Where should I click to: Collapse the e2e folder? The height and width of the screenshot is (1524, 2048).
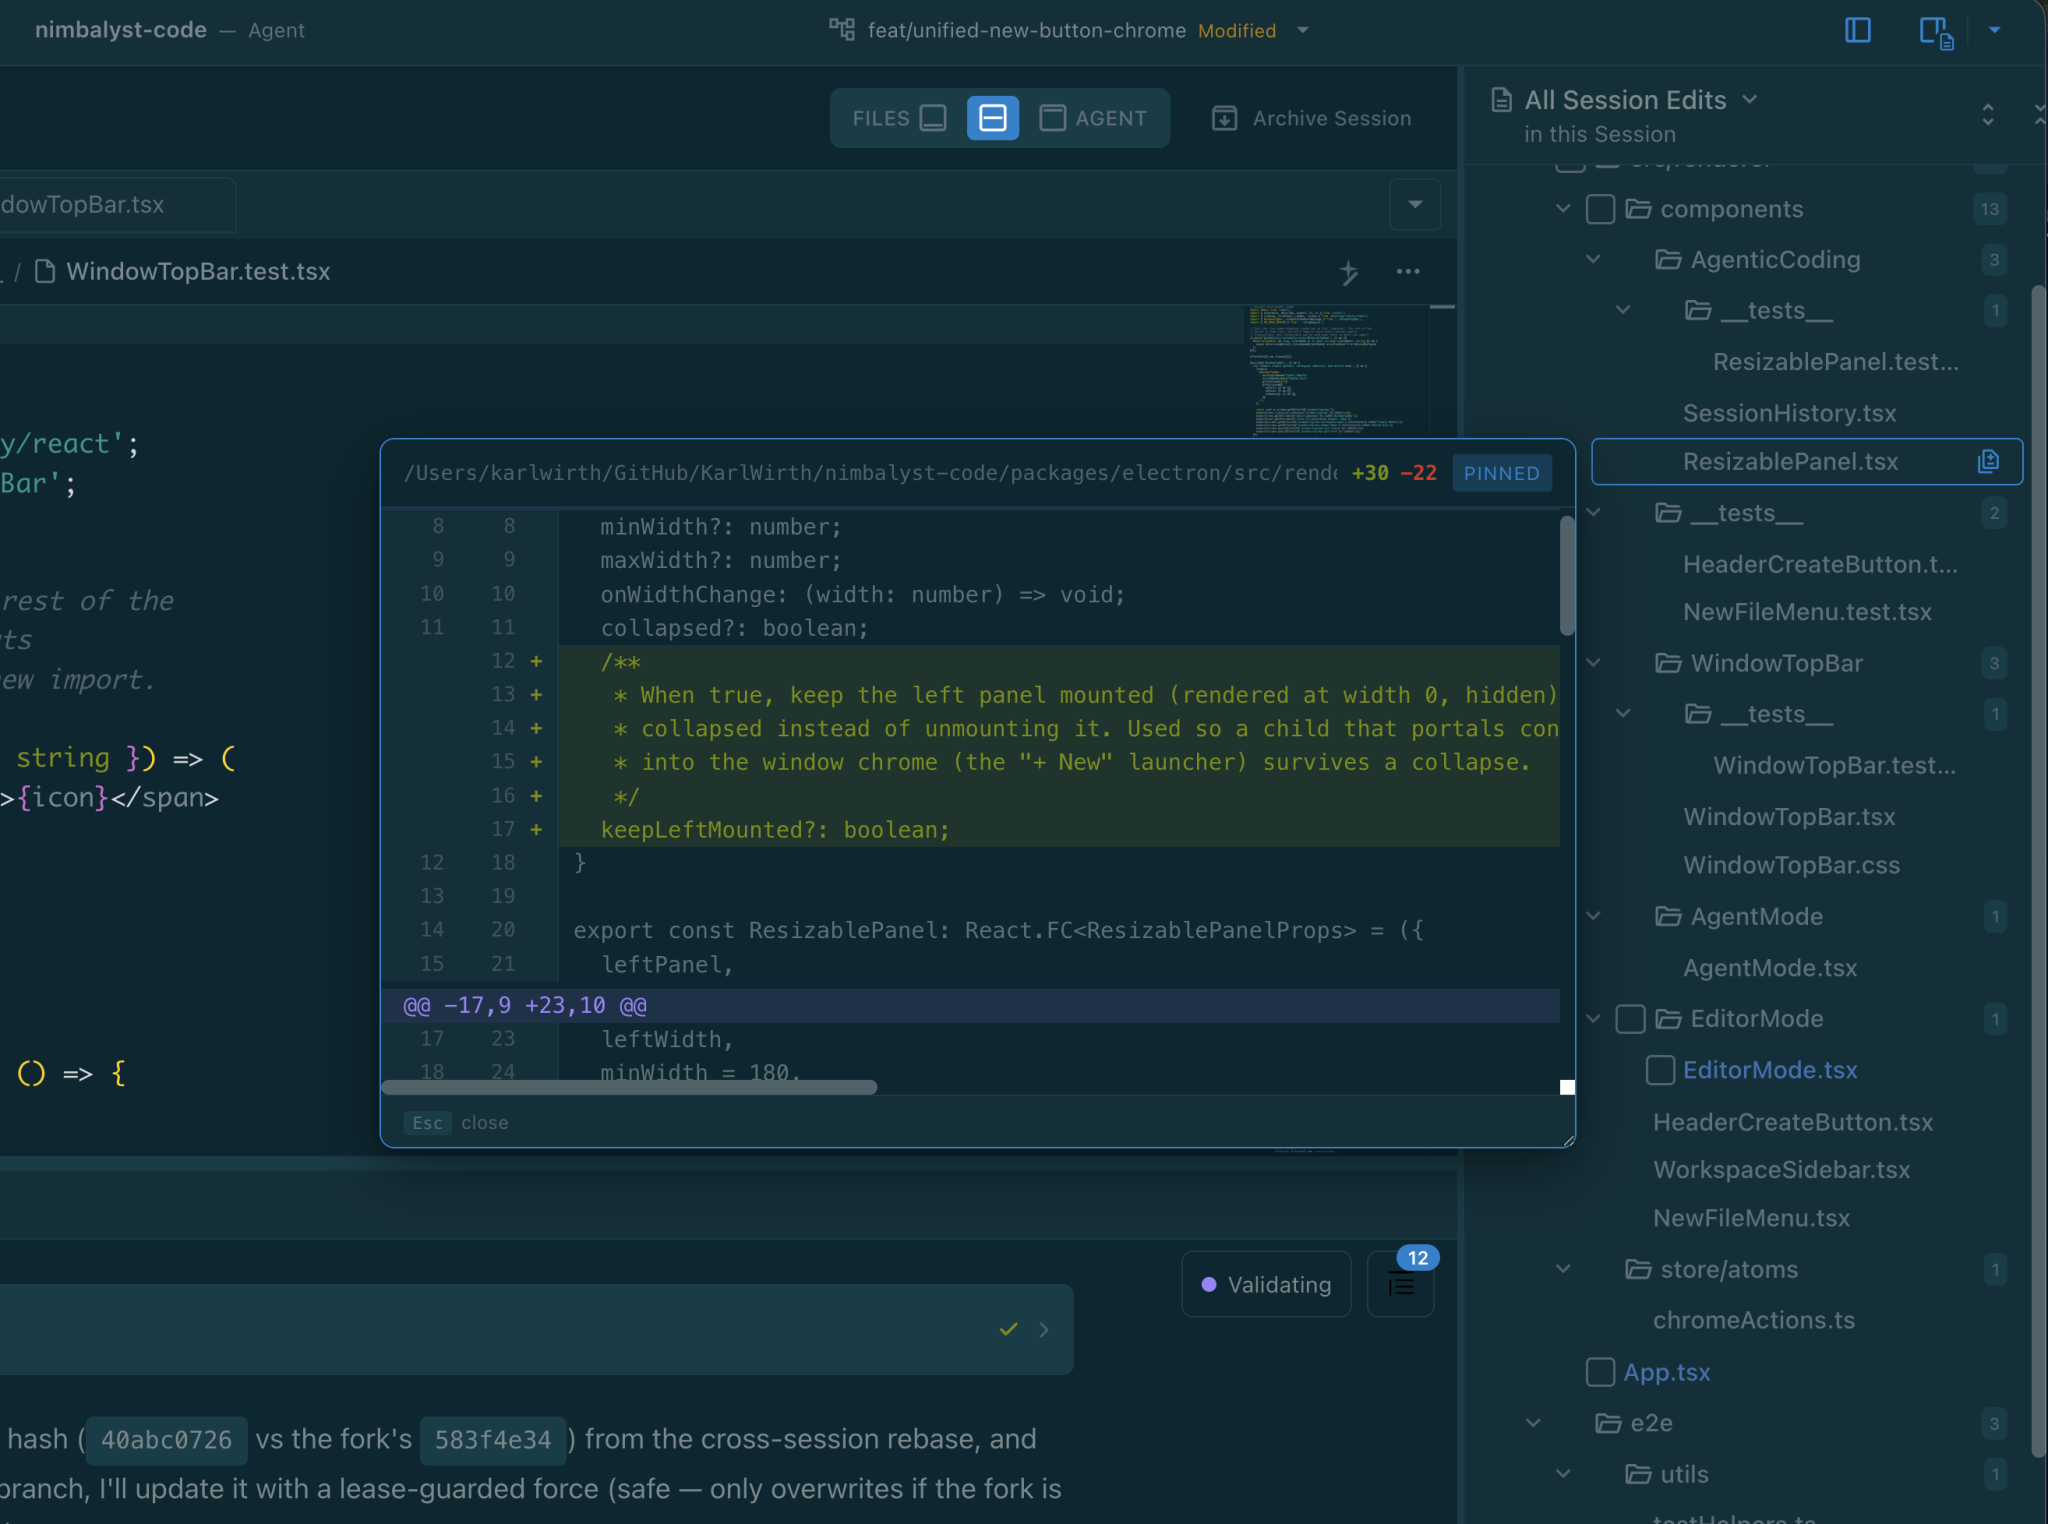(x=1533, y=1422)
